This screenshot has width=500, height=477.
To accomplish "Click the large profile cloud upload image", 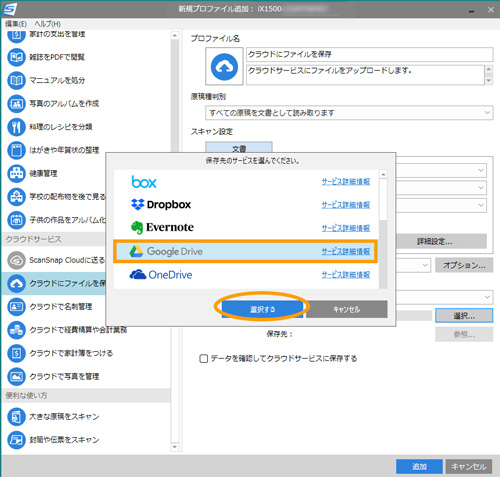I will point(224,66).
